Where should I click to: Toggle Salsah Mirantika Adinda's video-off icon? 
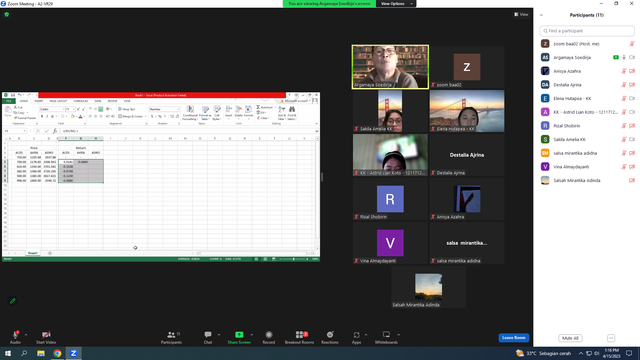(632, 180)
